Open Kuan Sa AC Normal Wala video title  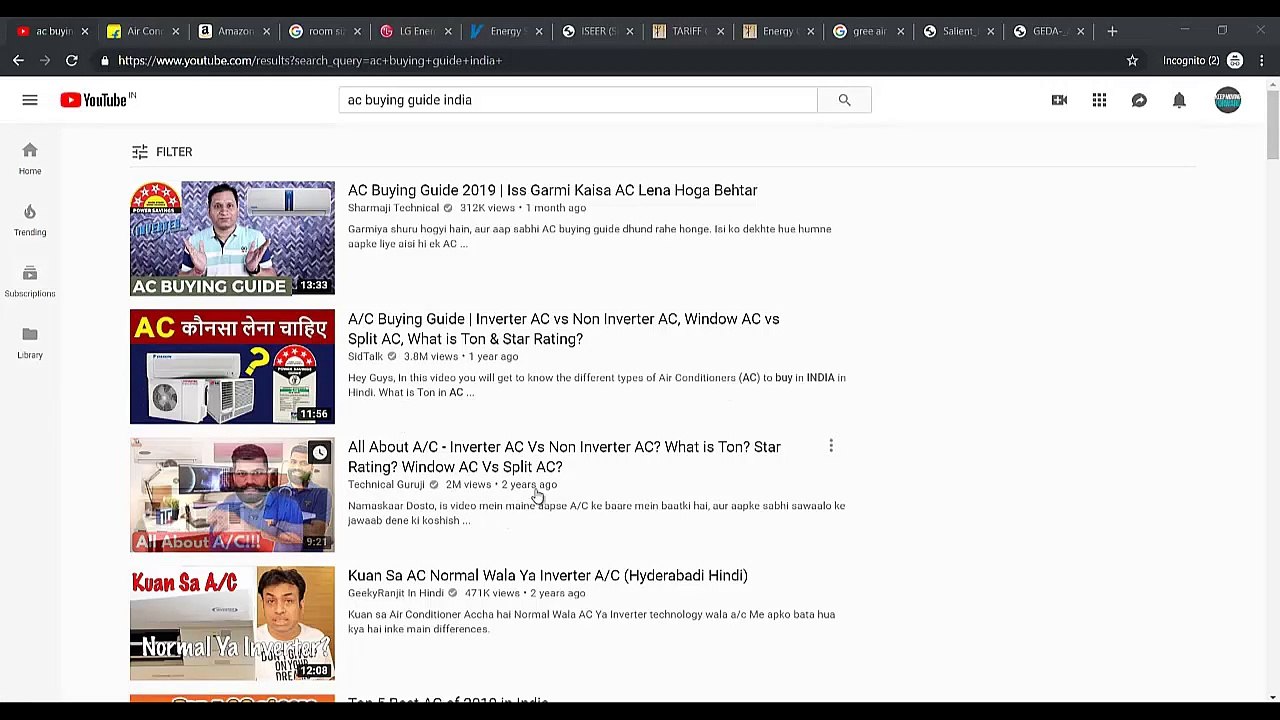(x=548, y=576)
